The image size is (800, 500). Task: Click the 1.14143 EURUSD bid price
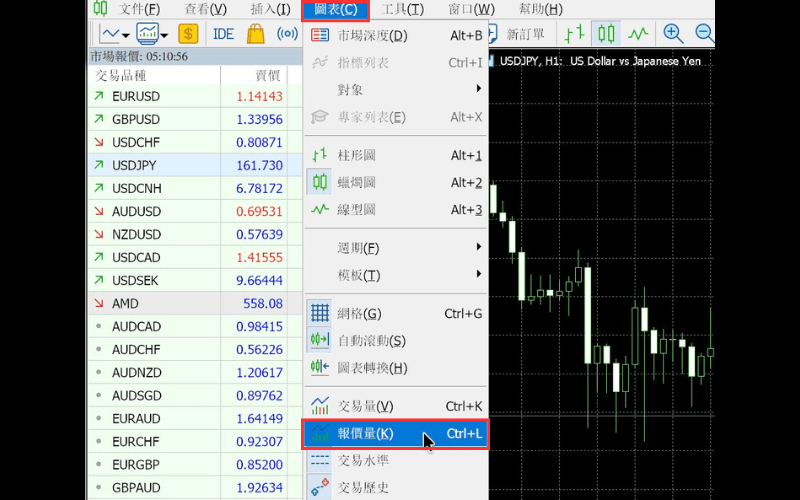[x=259, y=96]
